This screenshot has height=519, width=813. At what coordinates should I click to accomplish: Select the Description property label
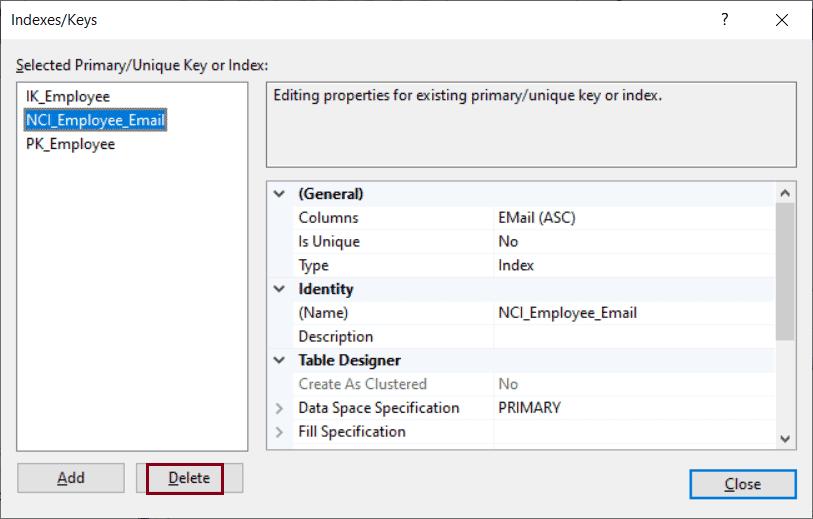(335, 336)
